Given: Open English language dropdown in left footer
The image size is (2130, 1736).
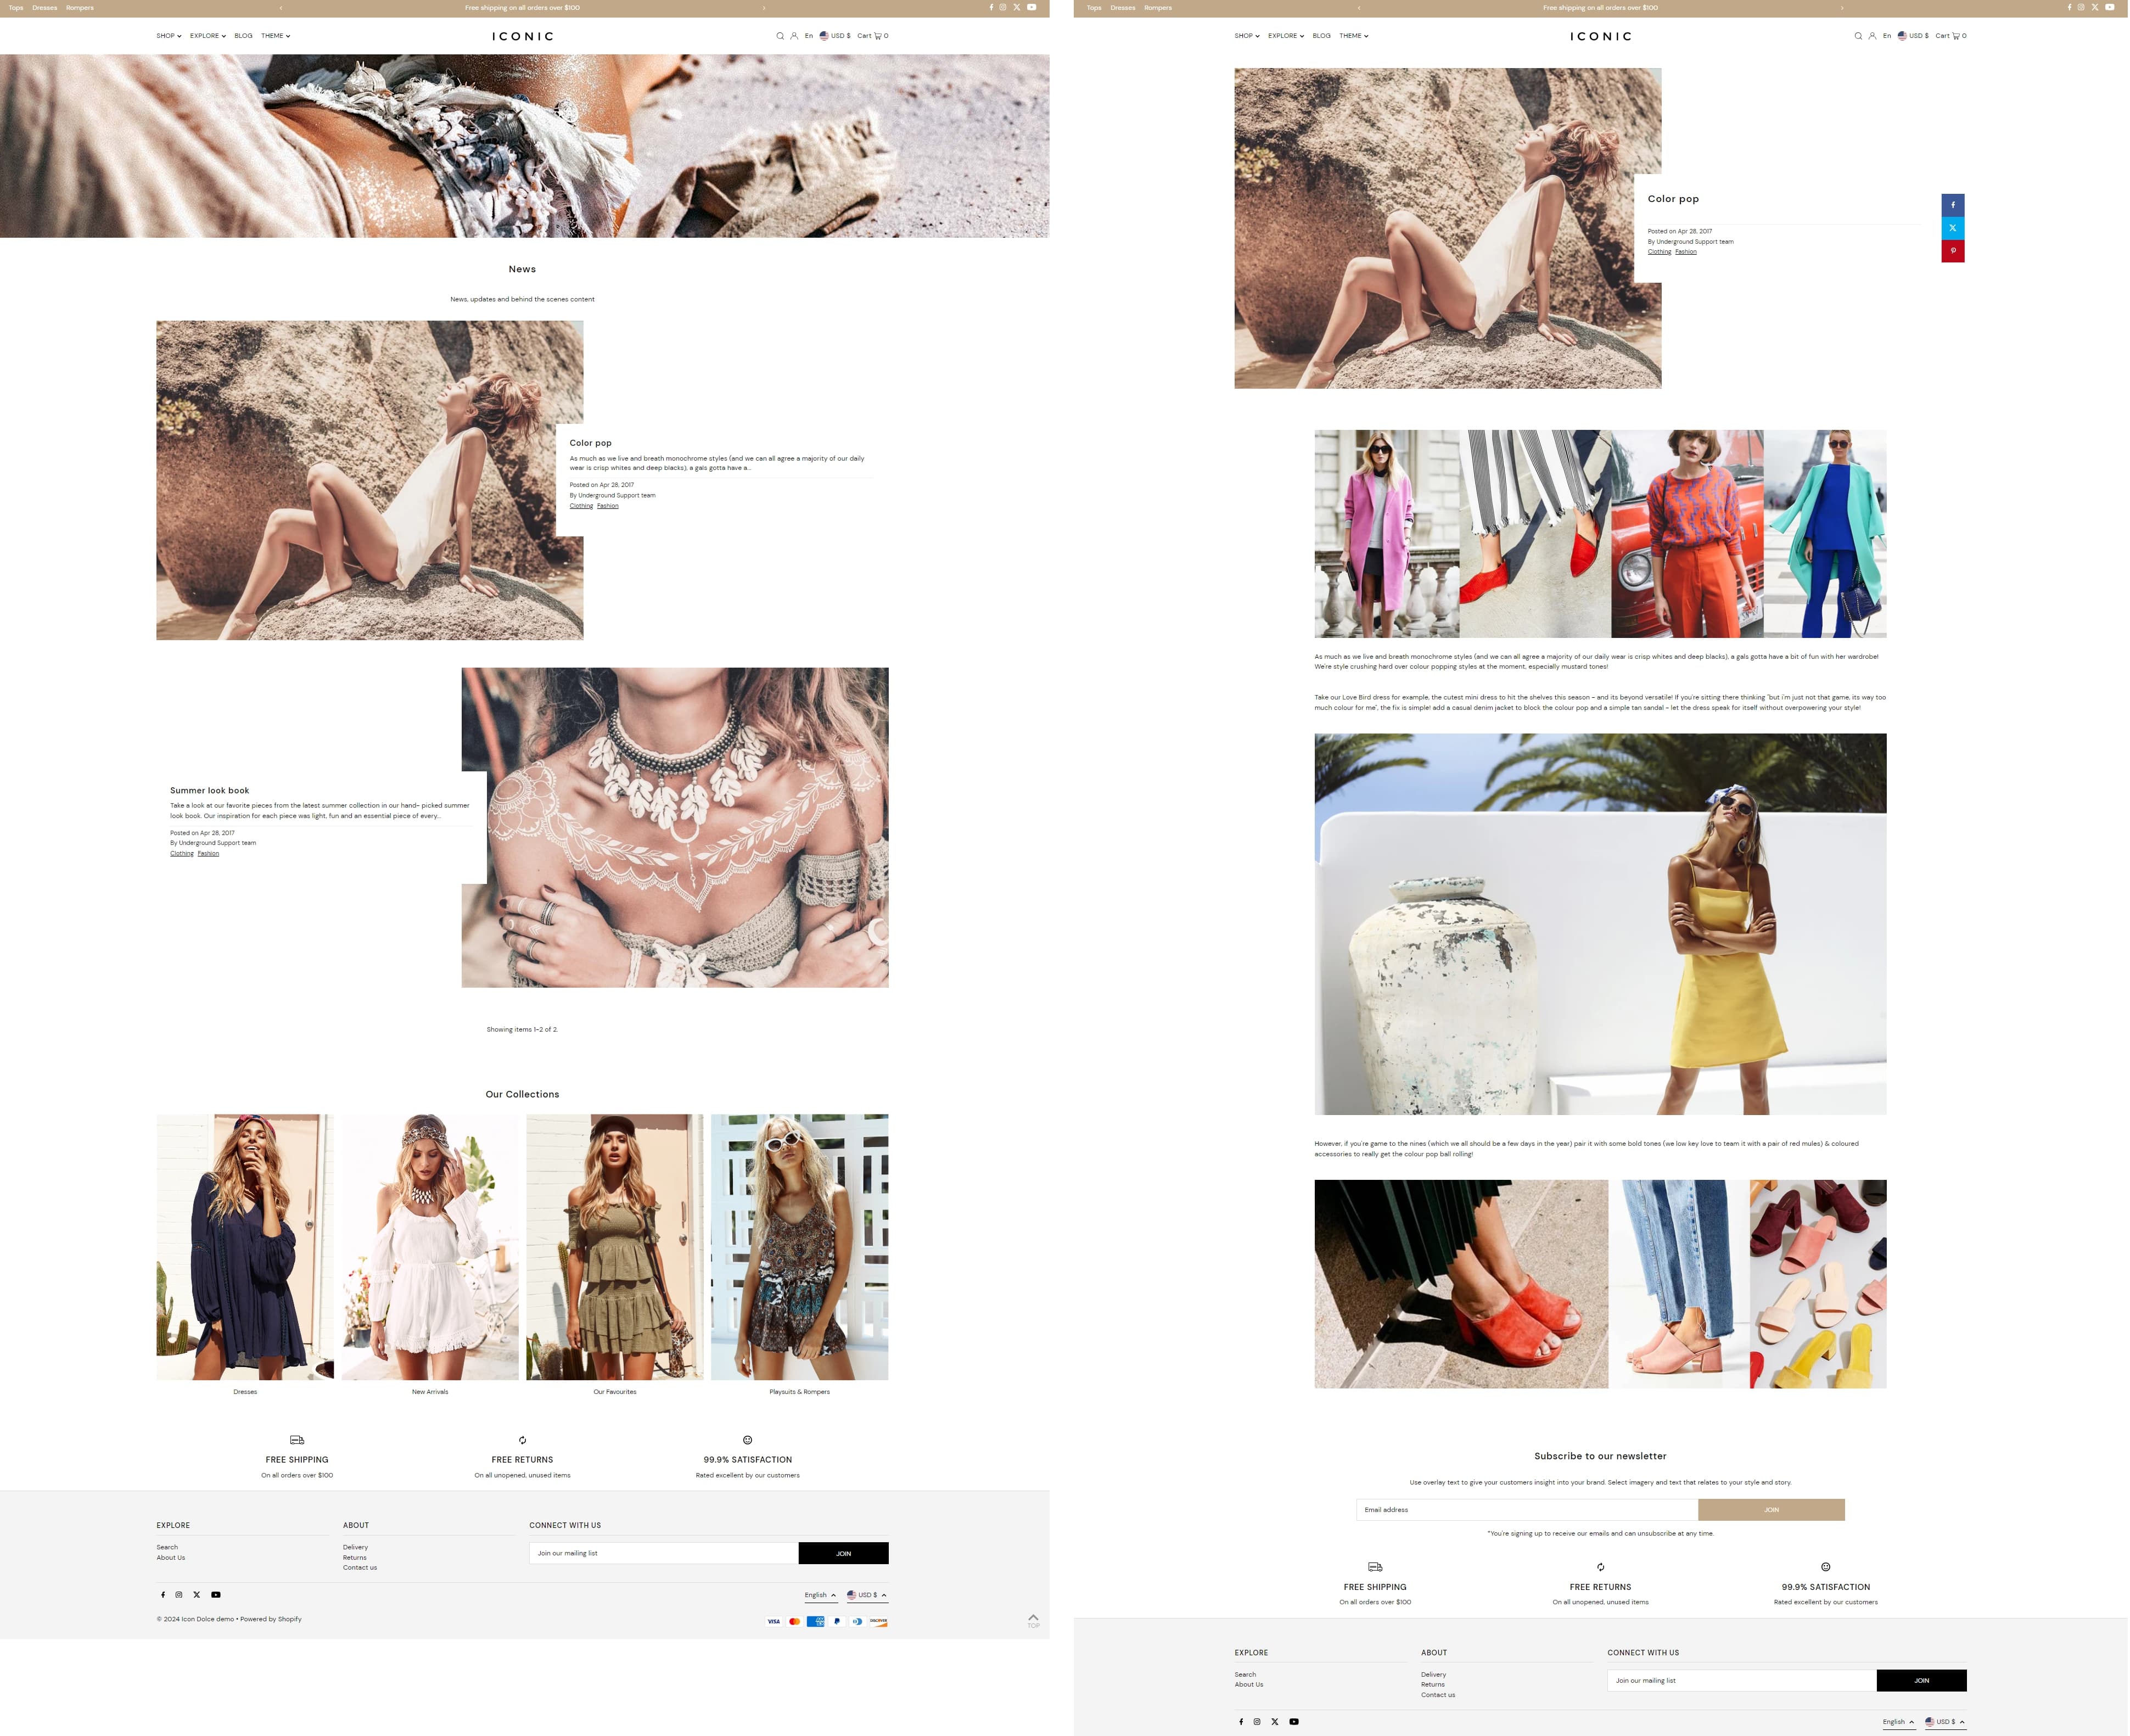Looking at the screenshot, I should click(x=820, y=1595).
